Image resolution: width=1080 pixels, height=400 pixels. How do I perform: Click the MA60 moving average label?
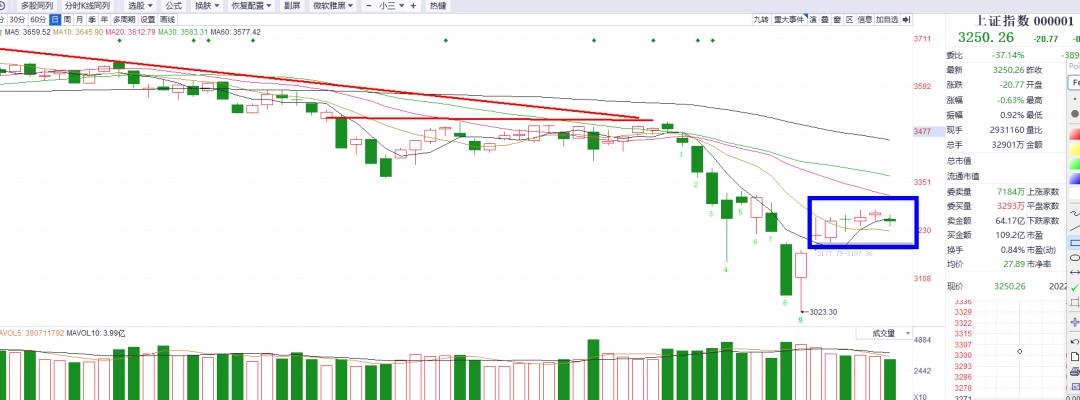[x=236, y=32]
